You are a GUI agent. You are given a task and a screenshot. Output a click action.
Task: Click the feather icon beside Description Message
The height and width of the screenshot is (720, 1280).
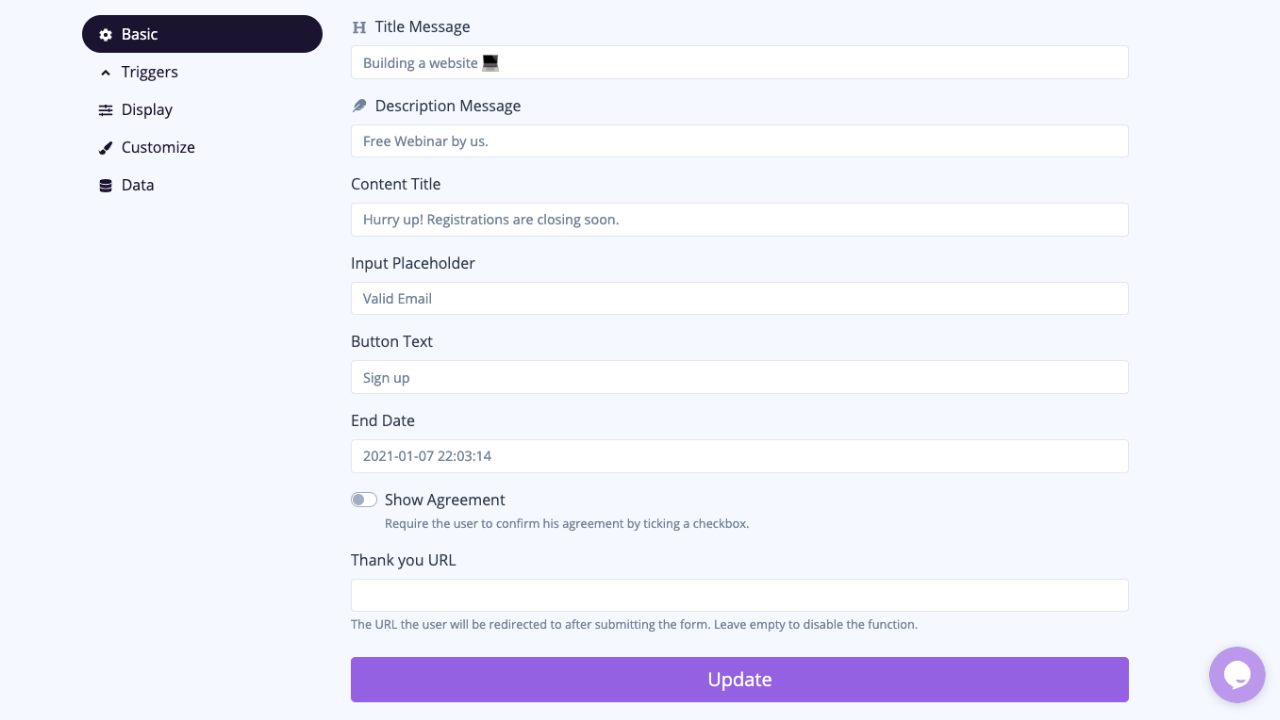click(x=360, y=106)
